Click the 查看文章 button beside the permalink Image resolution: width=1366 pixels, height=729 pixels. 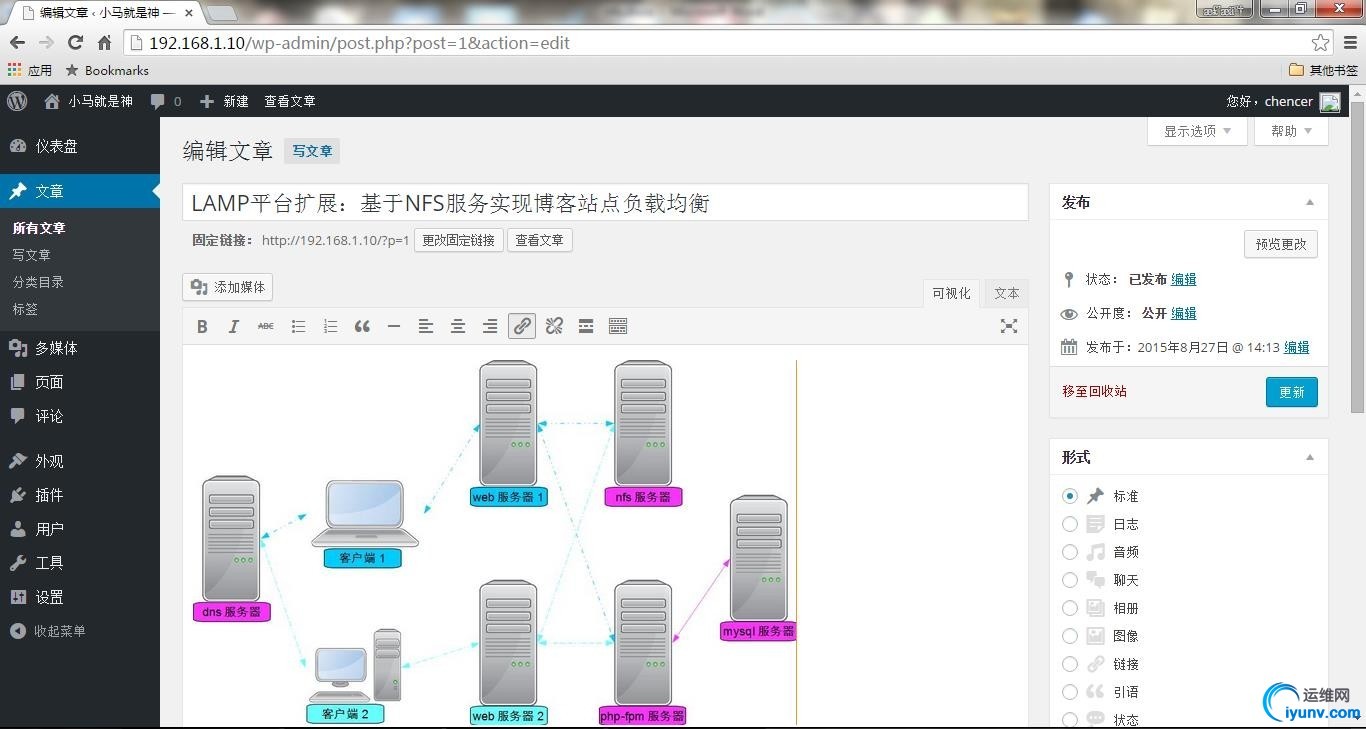(x=540, y=240)
